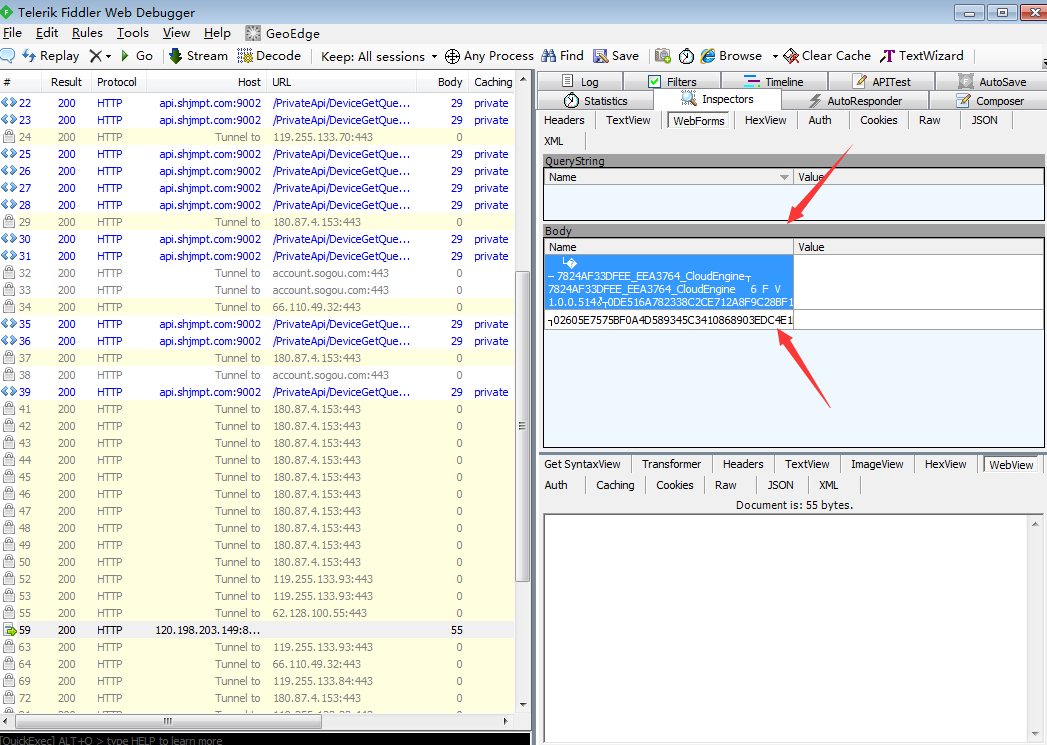Open the File menu

pos(12,33)
